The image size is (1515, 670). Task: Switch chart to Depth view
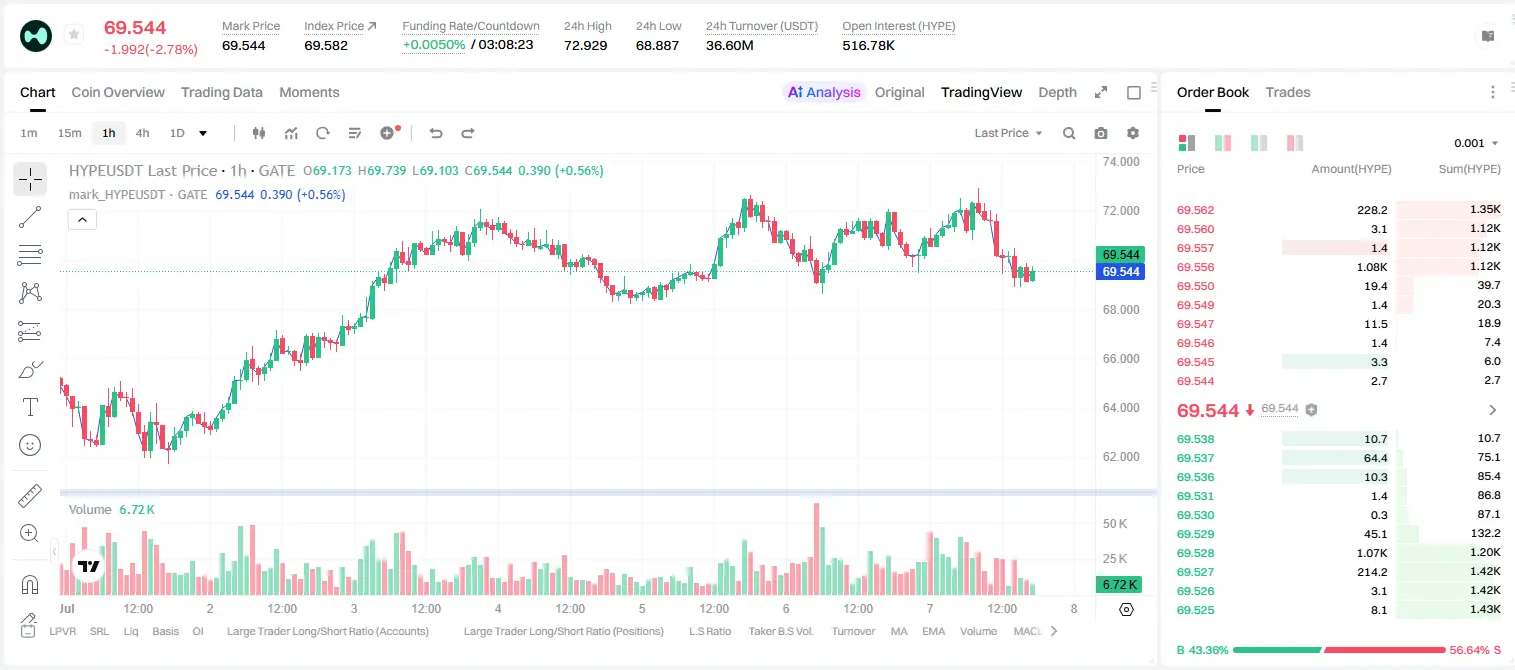1057,92
